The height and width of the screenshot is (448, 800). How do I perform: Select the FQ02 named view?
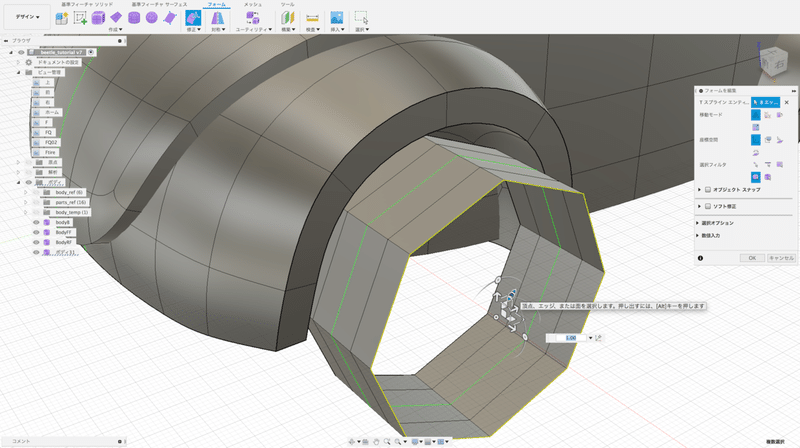click(51, 142)
